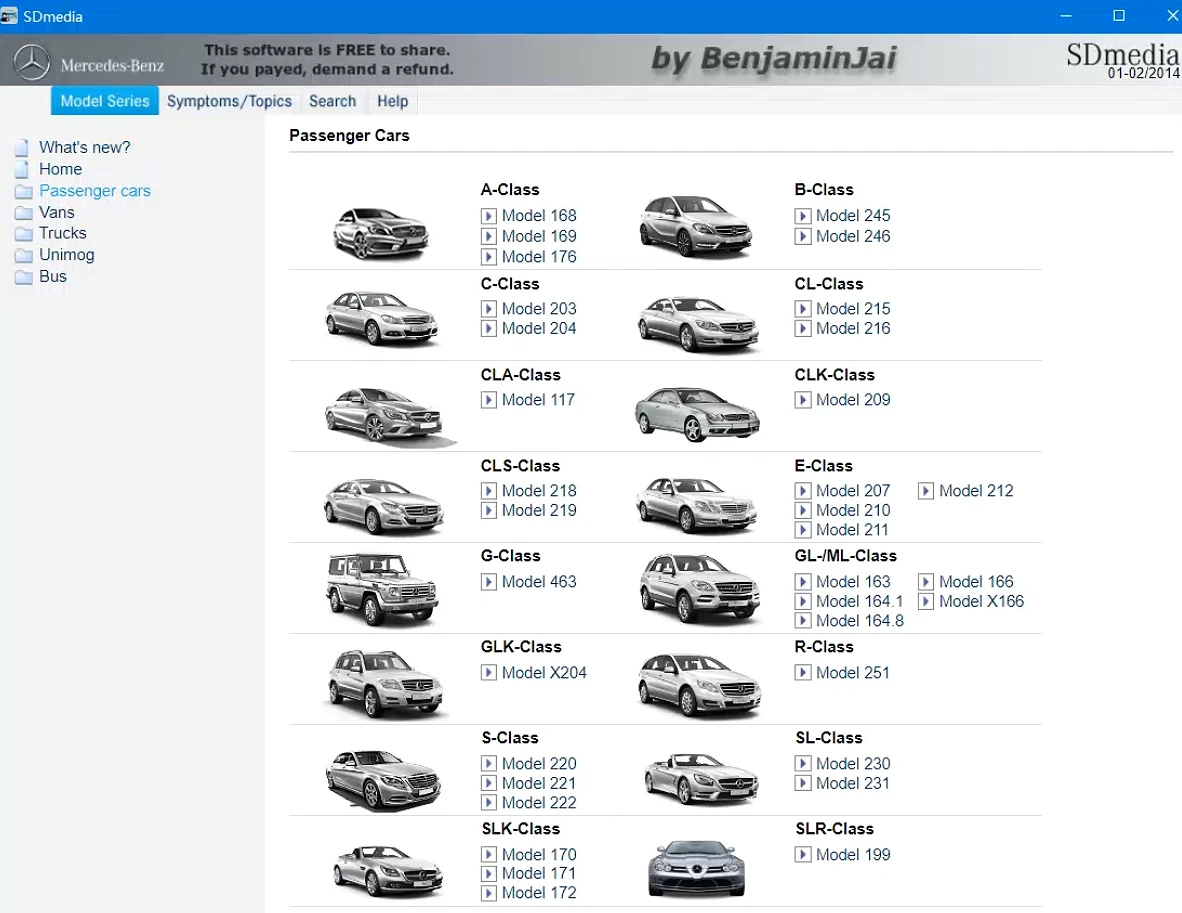
Task: Click the B-Class car thumbnail
Action: [x=696, y=226]
